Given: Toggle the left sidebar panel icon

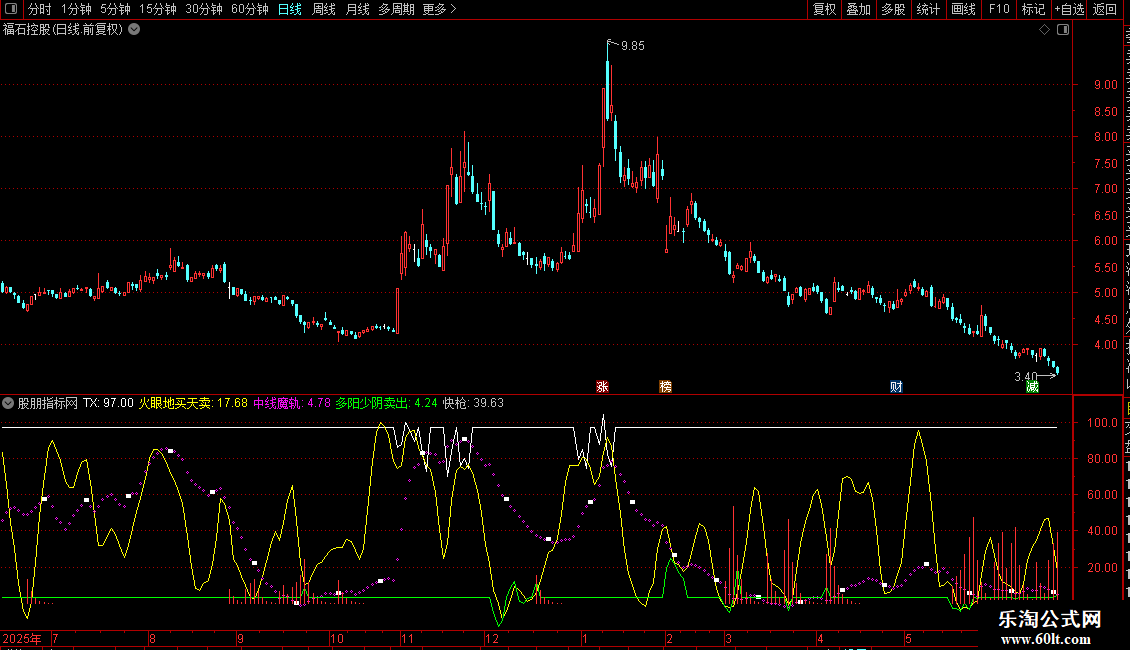Looking at the screenshot, I should pos(11,9).
